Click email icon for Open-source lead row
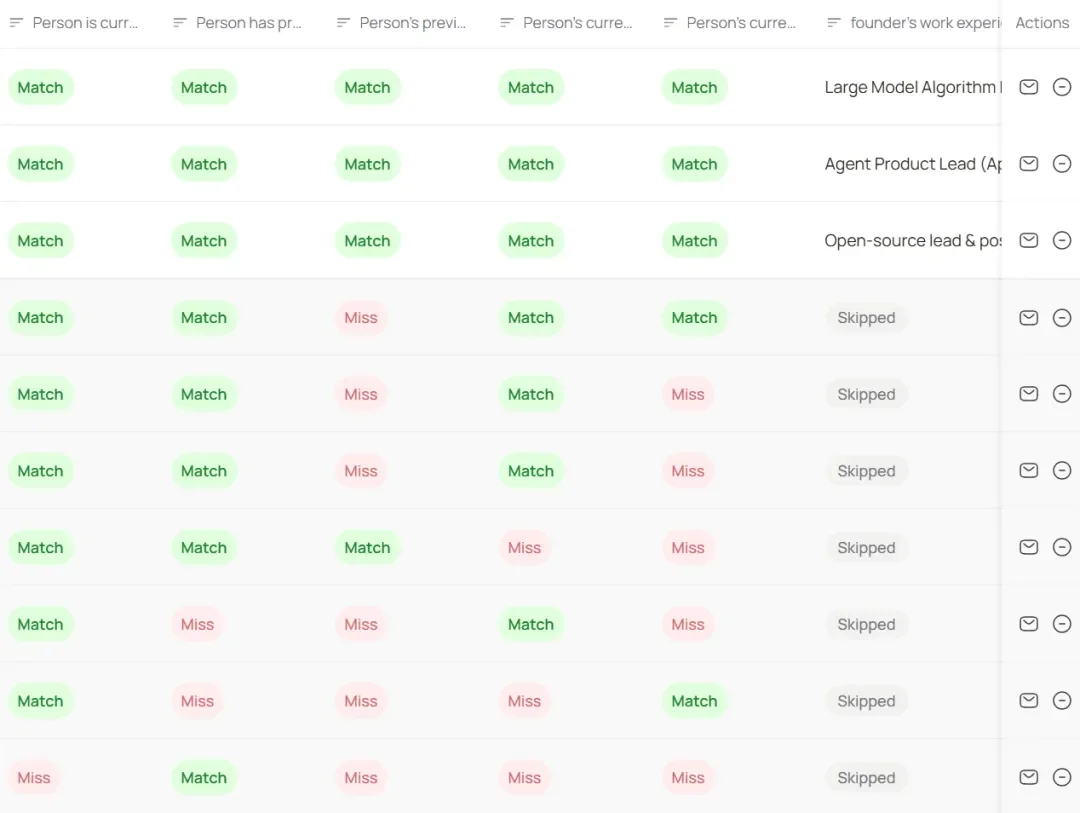This screenshot has width=1080, height=813. click(x=1028, y=240)
